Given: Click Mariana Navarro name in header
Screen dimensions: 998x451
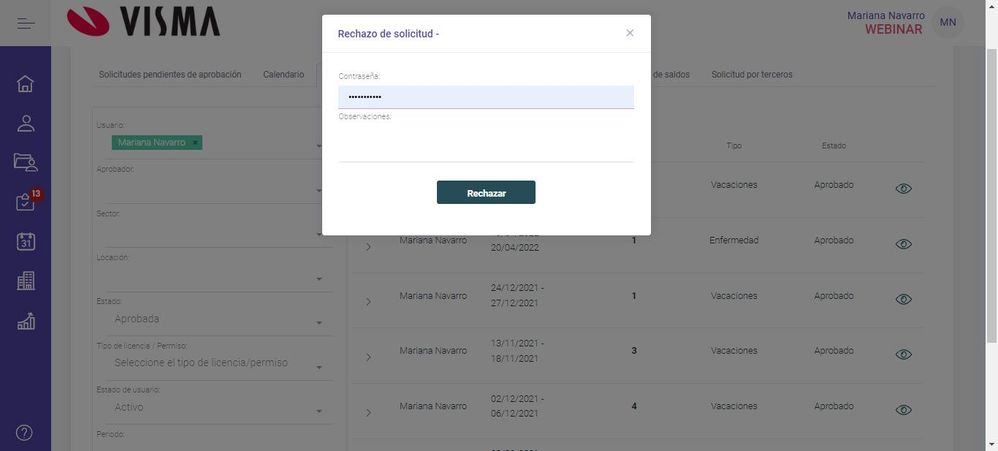Looking at the screenshot, I should click(885, 15).
